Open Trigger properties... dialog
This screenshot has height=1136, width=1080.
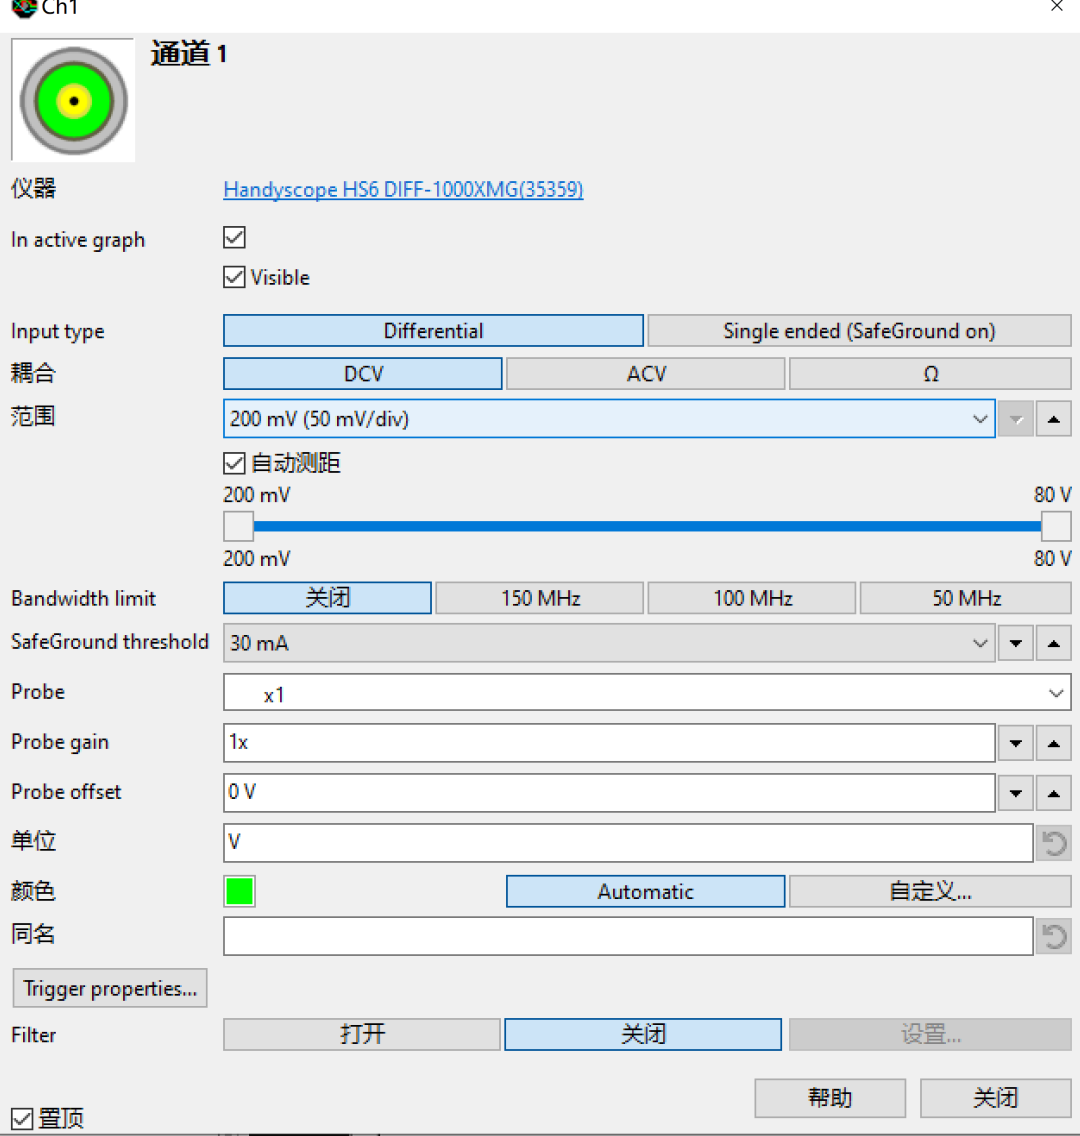pos(110,988)
